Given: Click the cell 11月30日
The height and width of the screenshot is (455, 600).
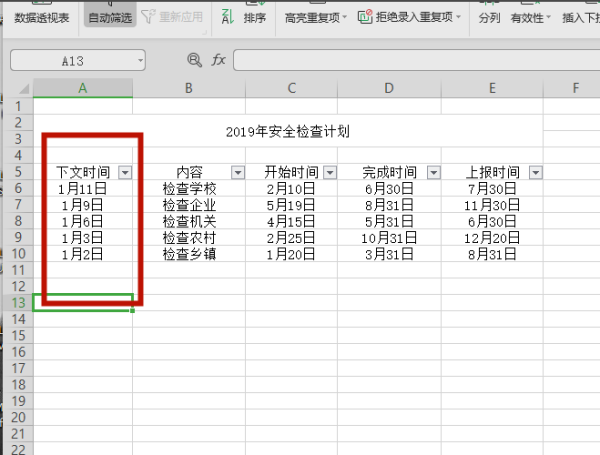Looking at the screenshot, I should pos(492,205).
